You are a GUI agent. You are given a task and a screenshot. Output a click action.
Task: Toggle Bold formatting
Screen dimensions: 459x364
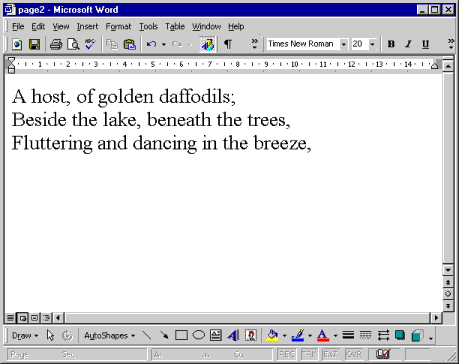(x=391, y=44)
